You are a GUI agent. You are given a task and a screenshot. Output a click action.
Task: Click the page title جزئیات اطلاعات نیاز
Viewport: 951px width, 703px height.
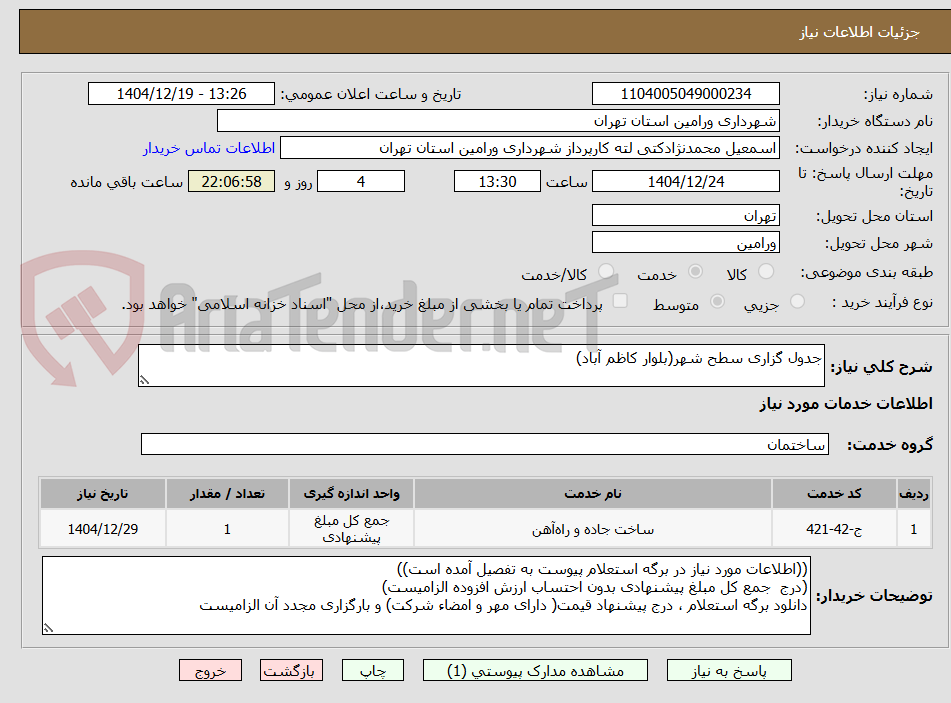pos(859,32)
